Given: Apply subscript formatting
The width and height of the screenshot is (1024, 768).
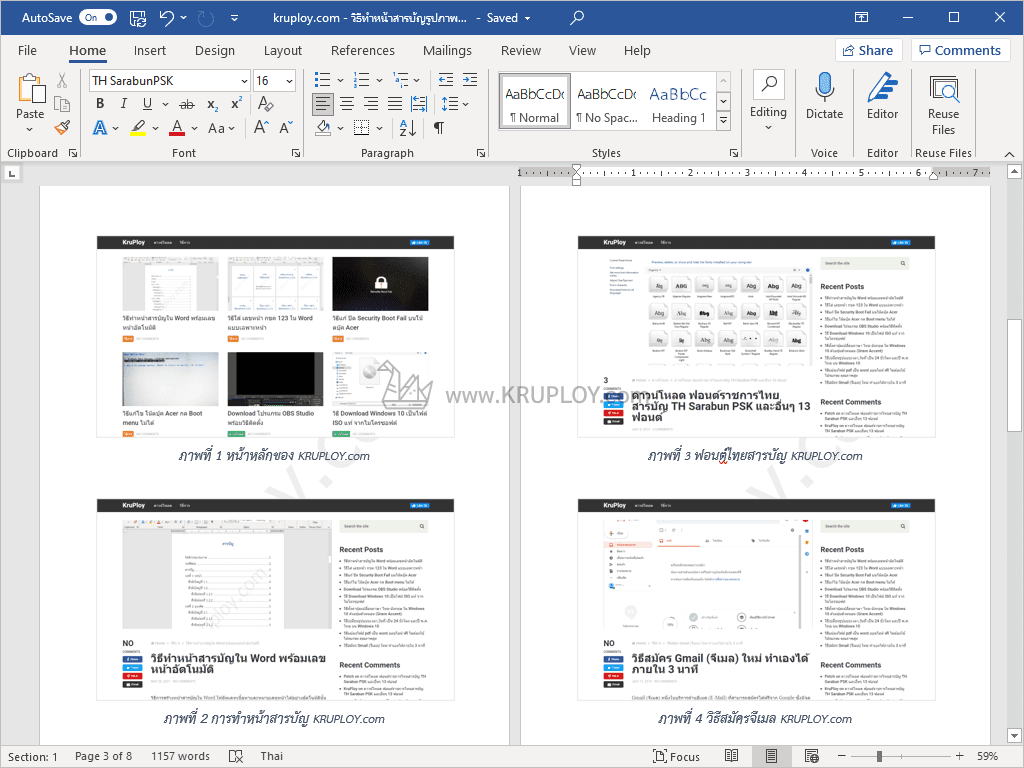Looking at the screenshot, I should [x=212, y=104].
